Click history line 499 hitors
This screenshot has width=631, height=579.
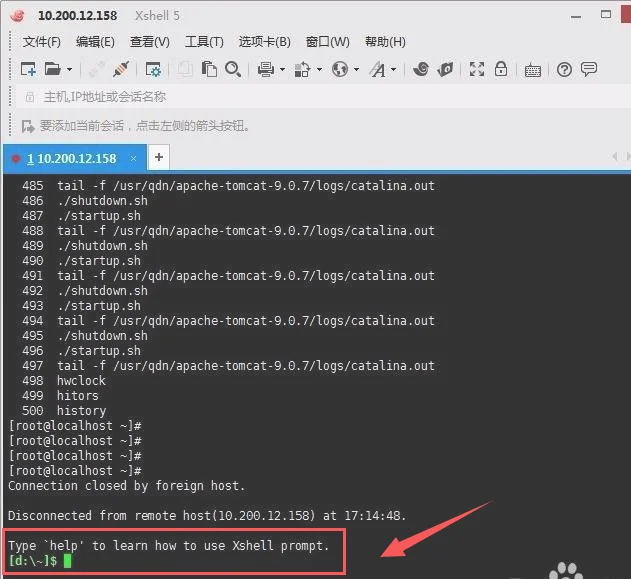pyautogui.click(x=60, y=396)
